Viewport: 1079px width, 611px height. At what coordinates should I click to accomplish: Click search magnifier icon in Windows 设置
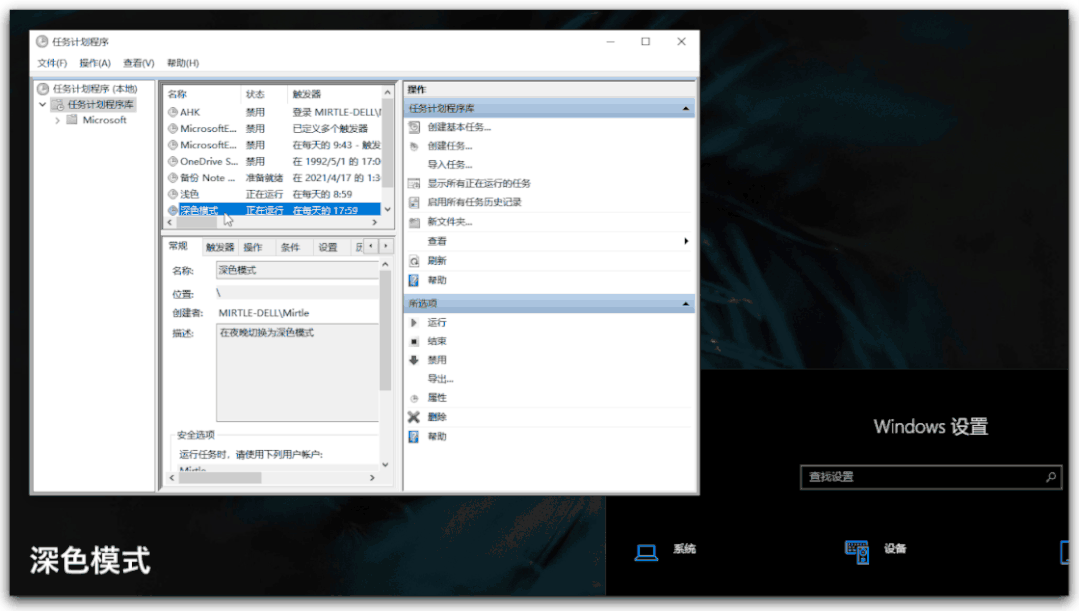pyautogui.click(x=1051, y=477)
